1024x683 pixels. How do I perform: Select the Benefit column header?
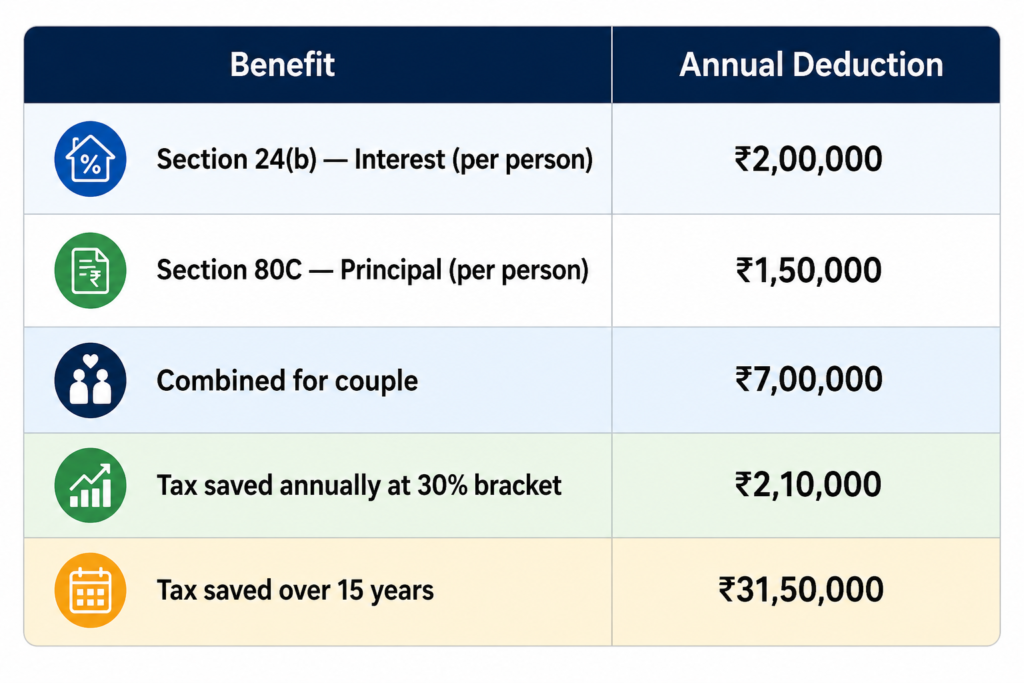click(282, 65)
